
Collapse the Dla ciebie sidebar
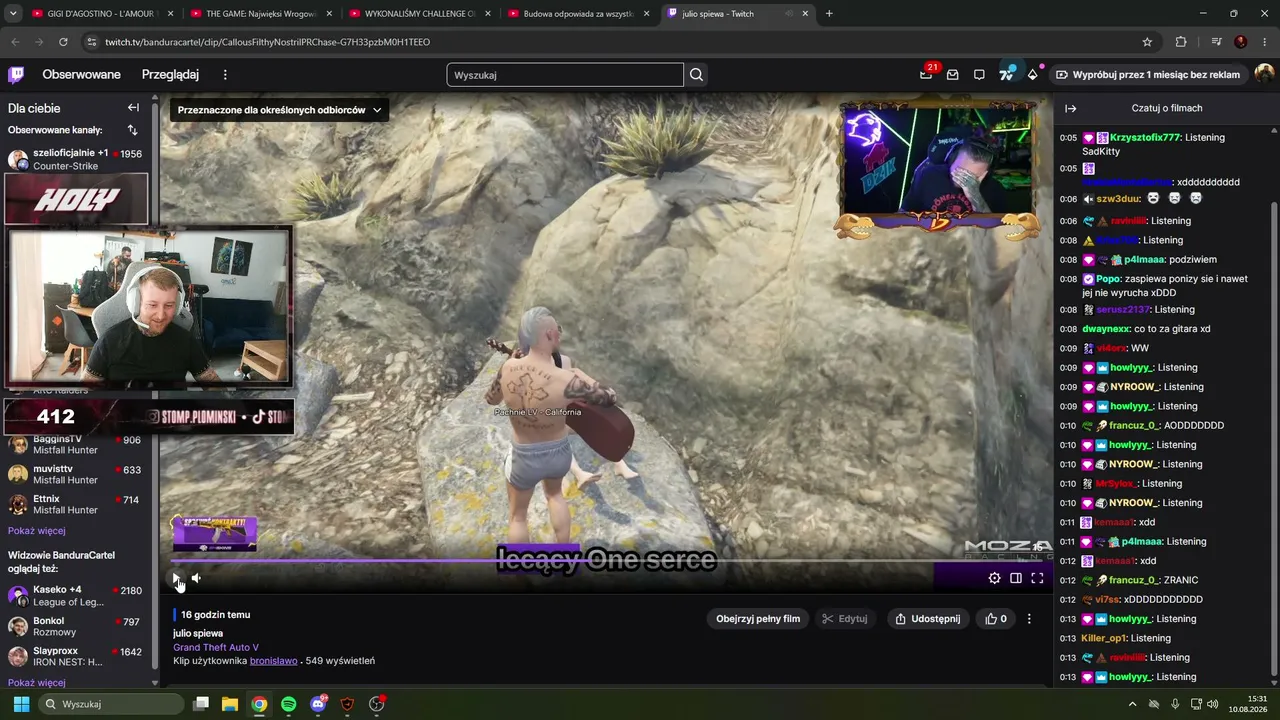pos(133,108)
